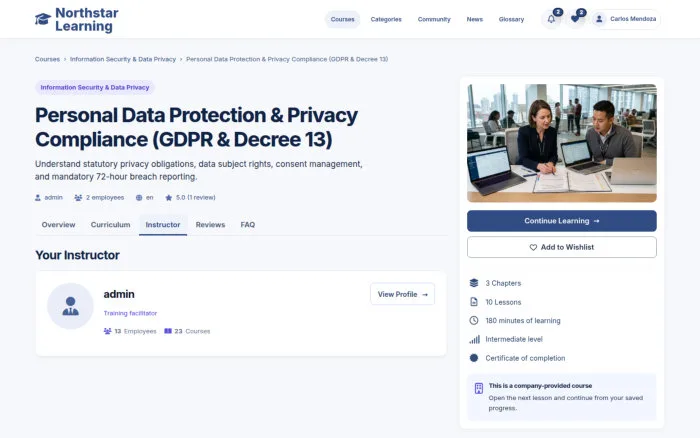Click the Information Security & Data Privacy category badge
The height and width of the screenshot is (438, 700).
95,88
